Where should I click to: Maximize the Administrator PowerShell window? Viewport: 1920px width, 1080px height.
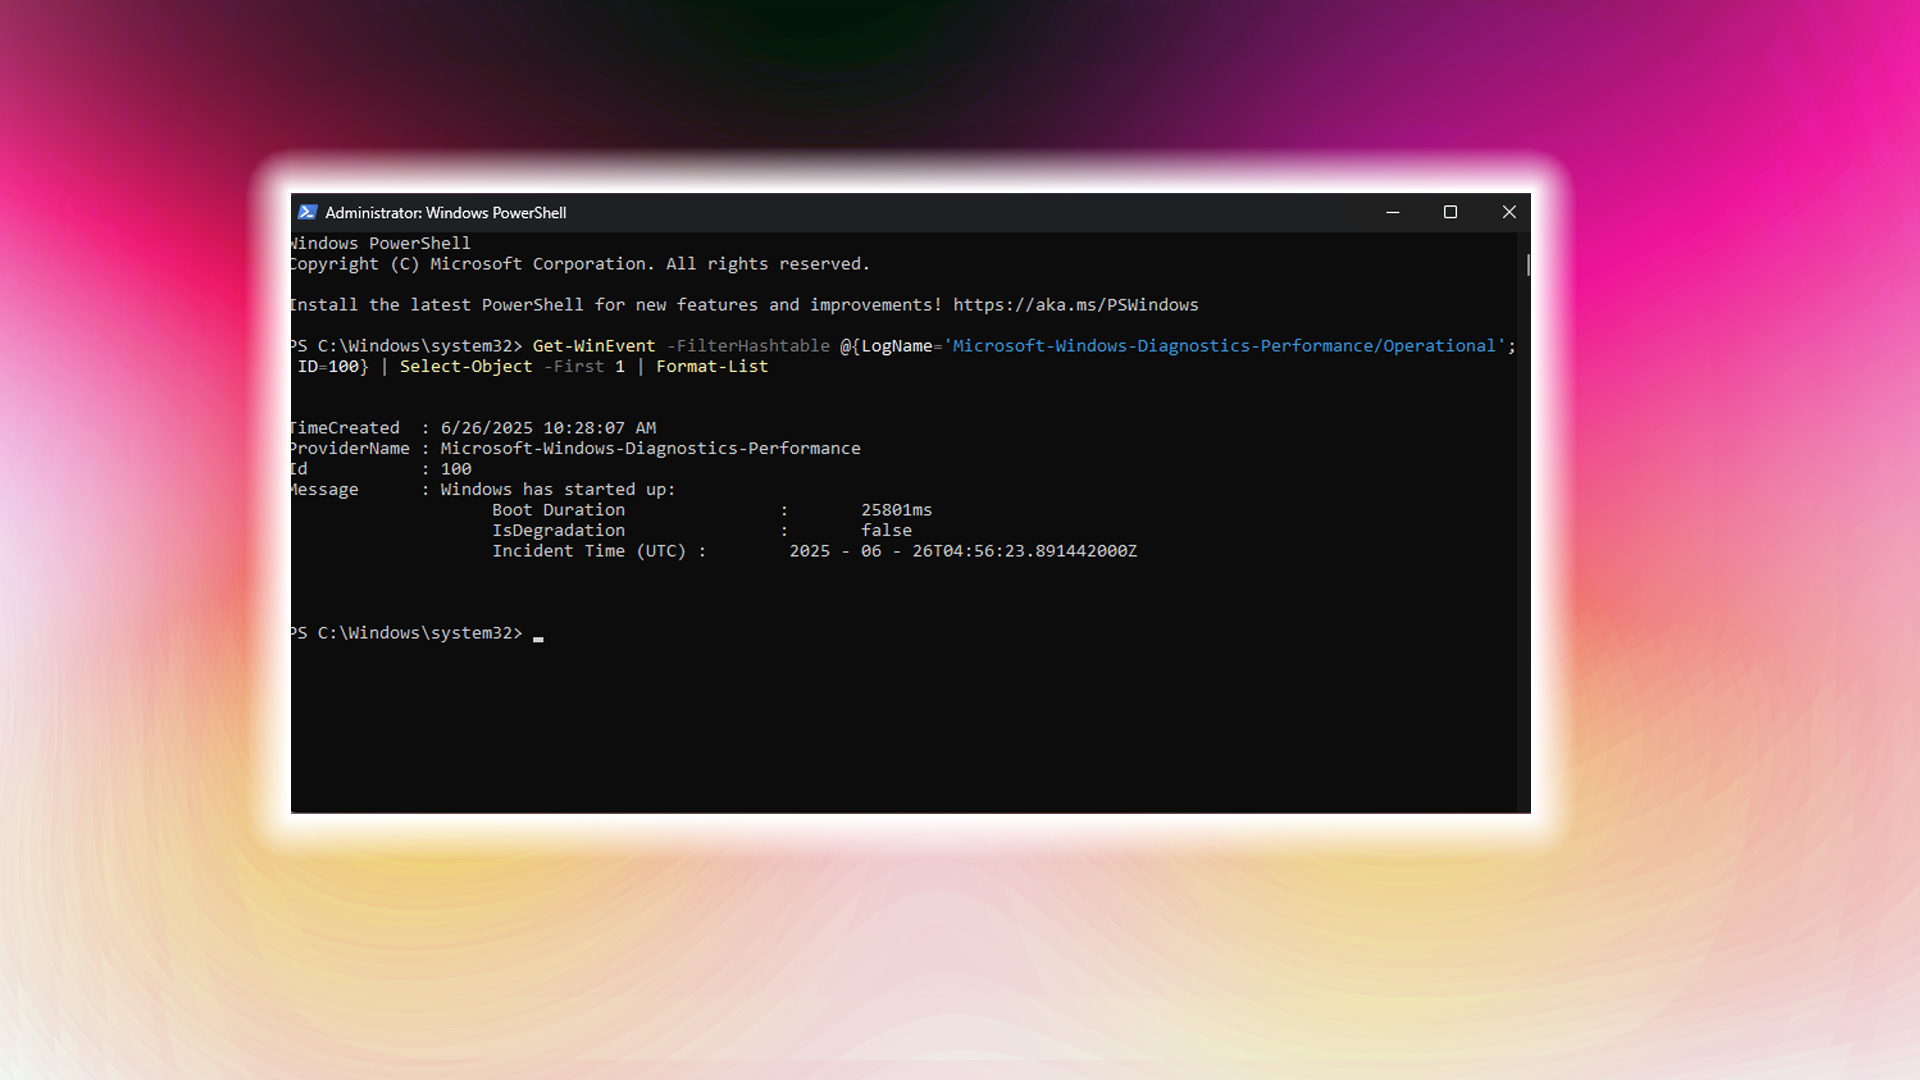point(1450,212)
